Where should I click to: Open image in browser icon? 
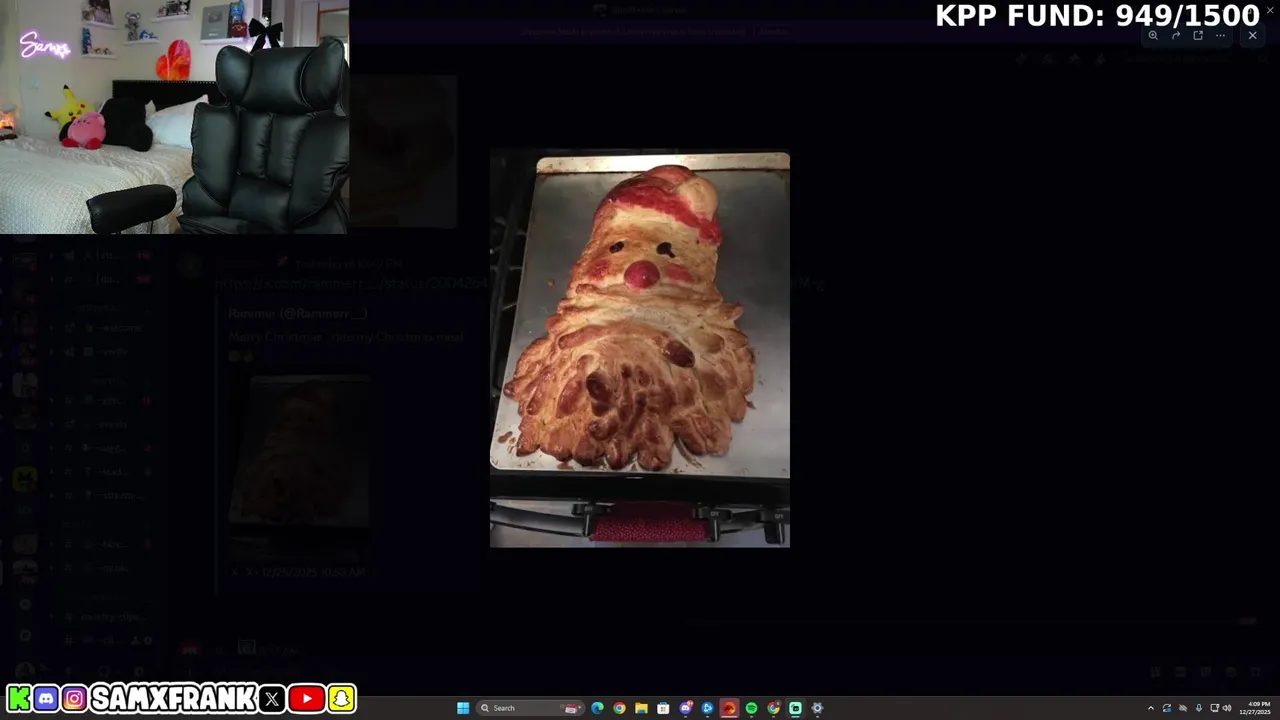pyautogui.click(x=1198, y=35)
